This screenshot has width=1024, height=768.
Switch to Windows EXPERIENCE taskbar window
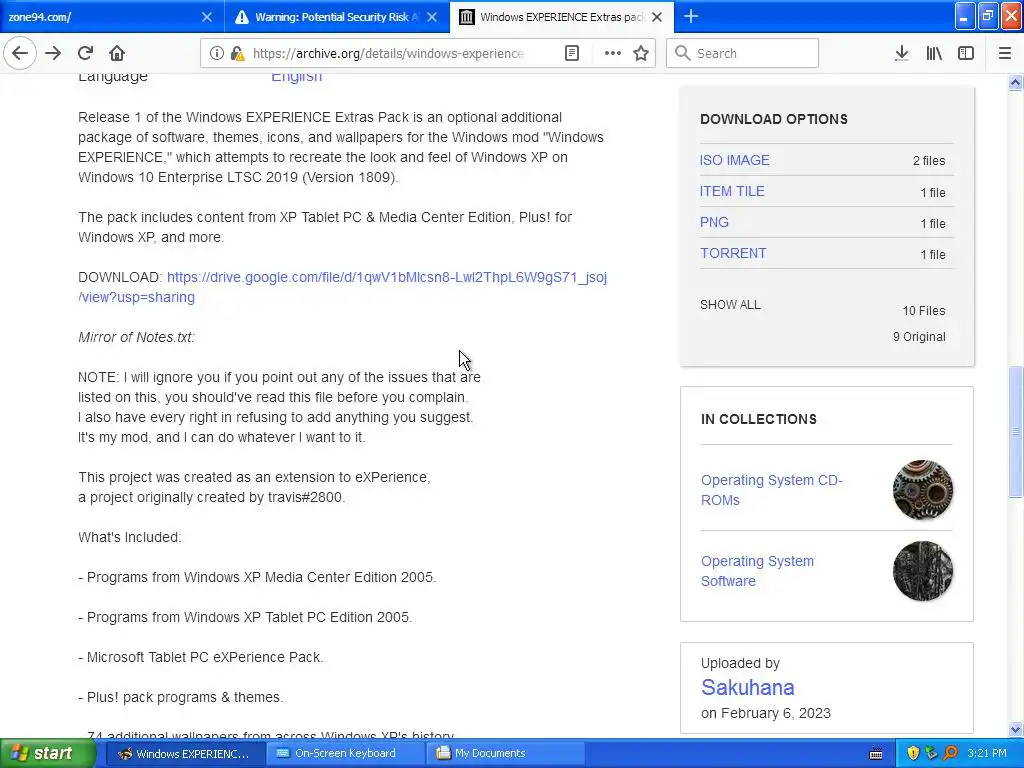tap(184, 753)
